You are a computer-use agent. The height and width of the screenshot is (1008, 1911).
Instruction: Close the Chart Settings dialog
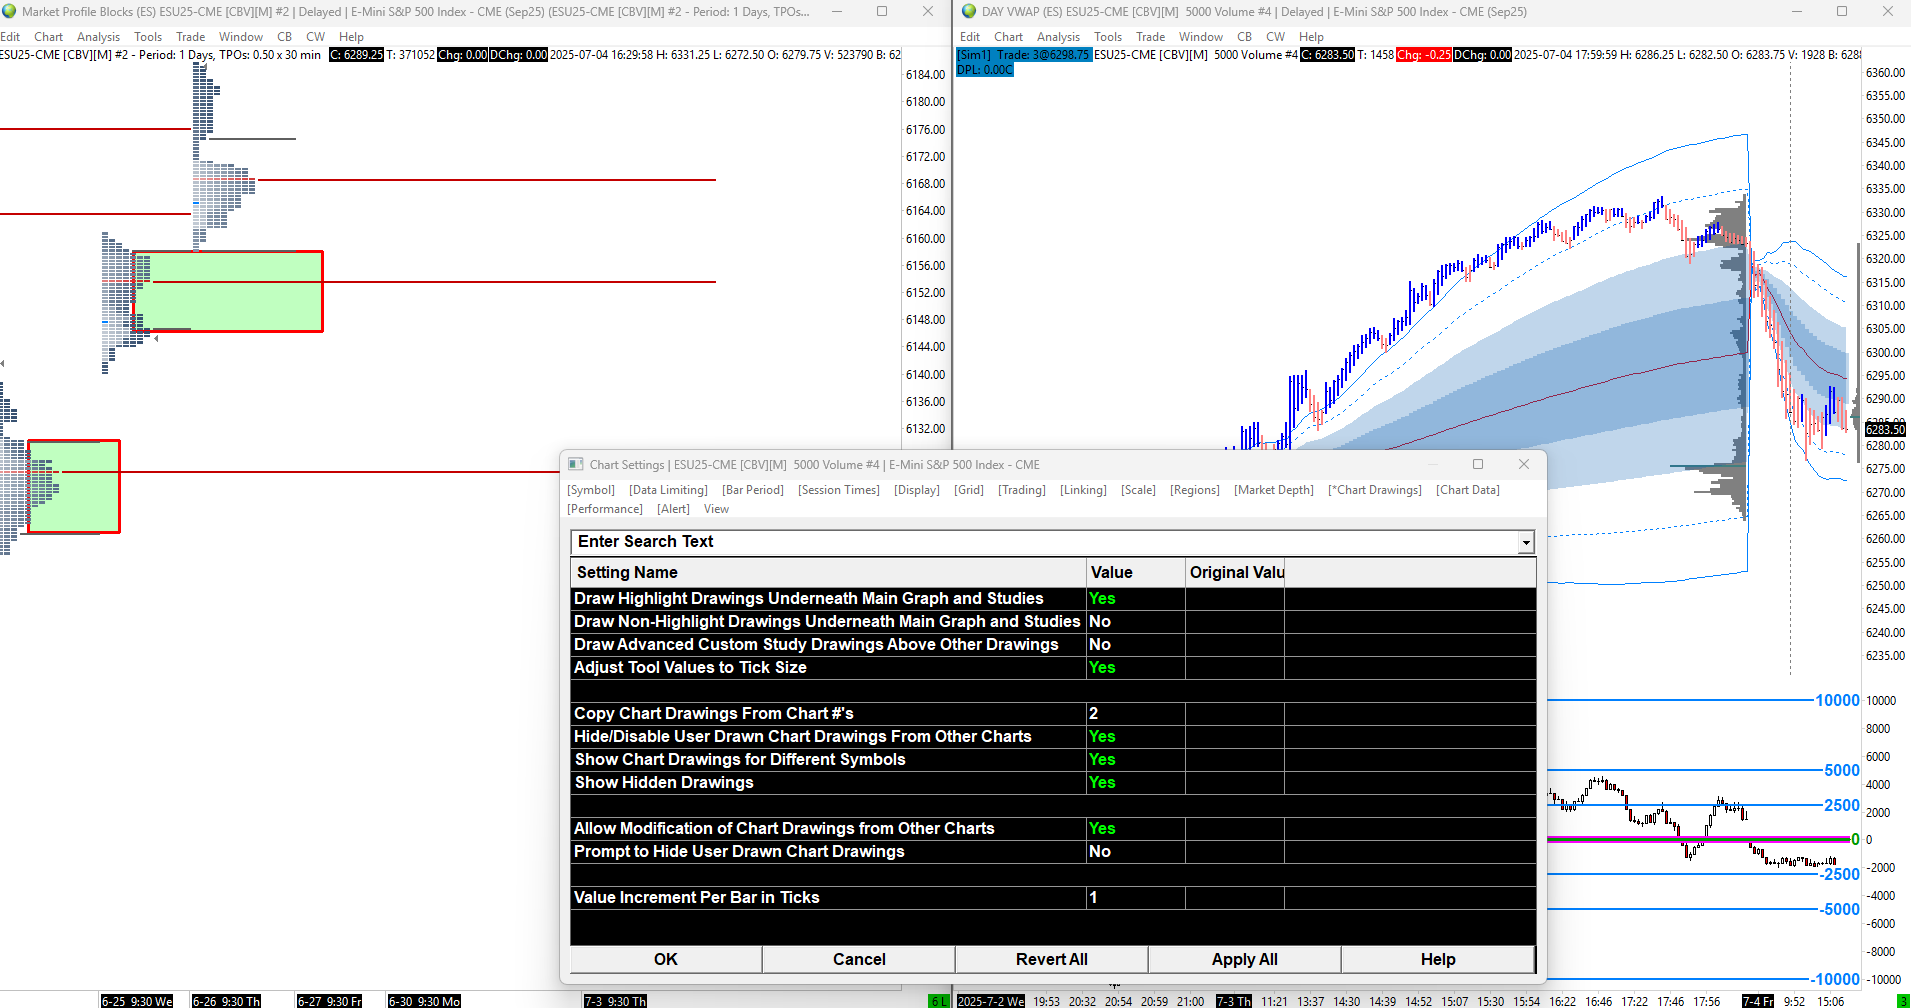pyautogui.click(x=1524, y=464)
